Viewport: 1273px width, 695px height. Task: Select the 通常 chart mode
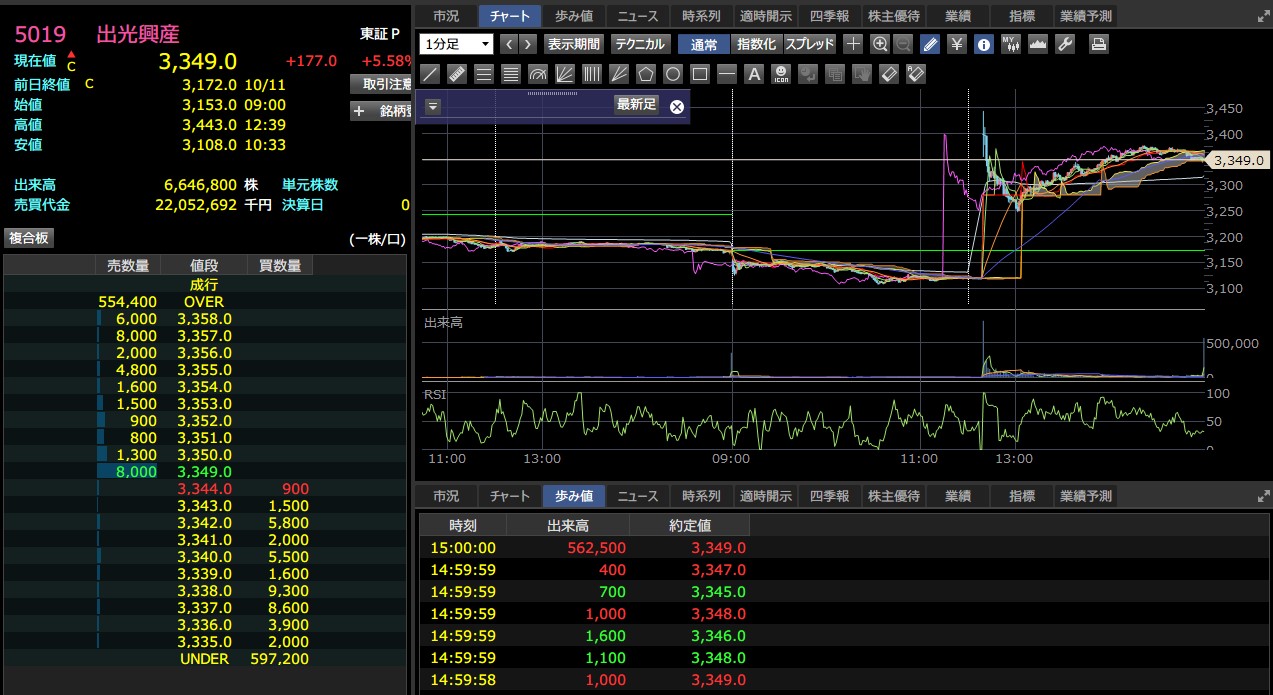coord(703,44)
